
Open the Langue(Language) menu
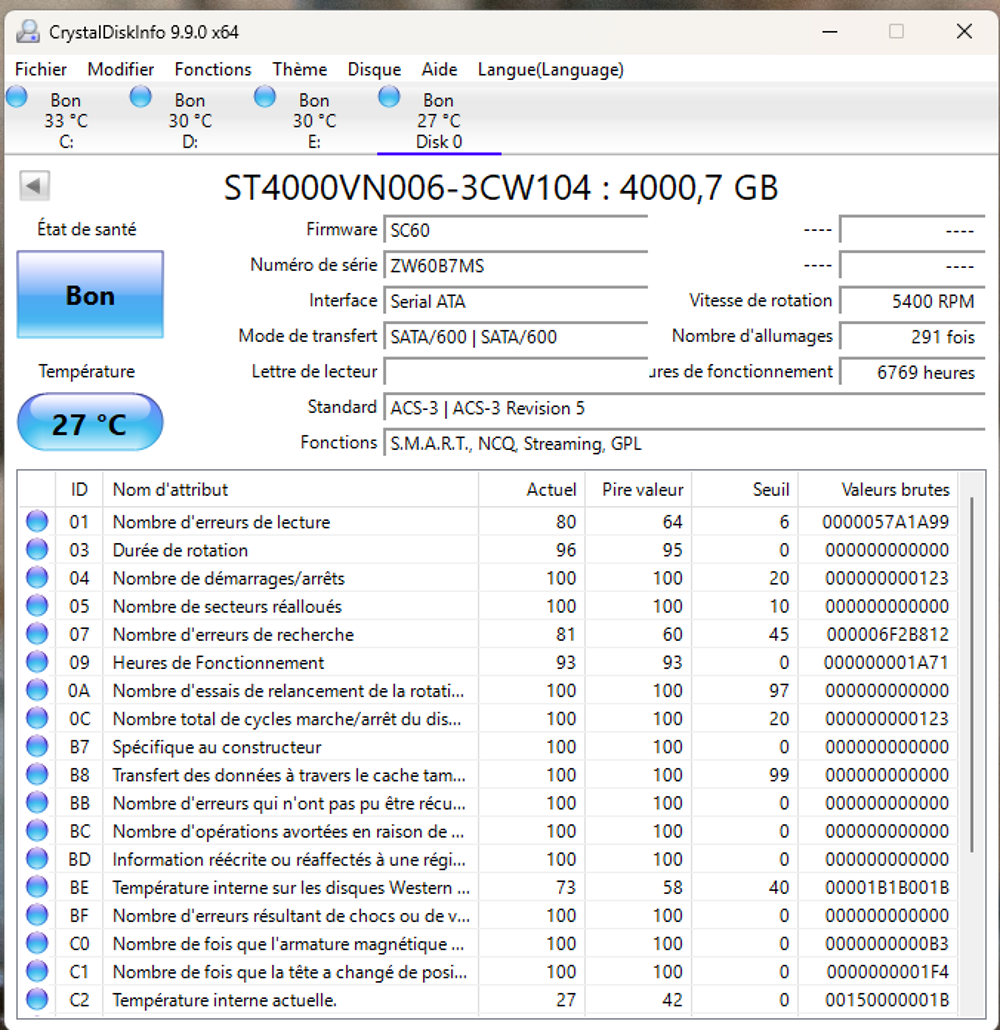(551, 70)
